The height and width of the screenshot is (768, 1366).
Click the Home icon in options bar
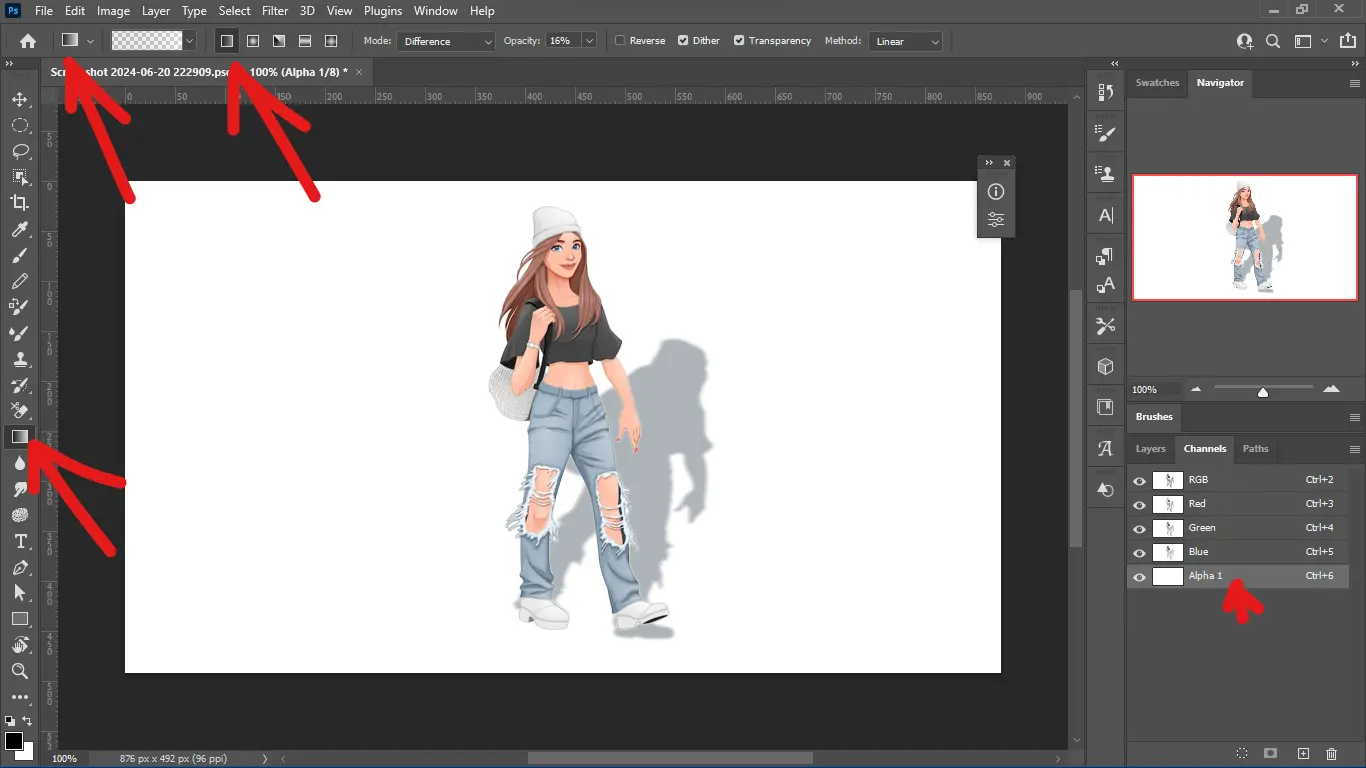coord(28,41)
